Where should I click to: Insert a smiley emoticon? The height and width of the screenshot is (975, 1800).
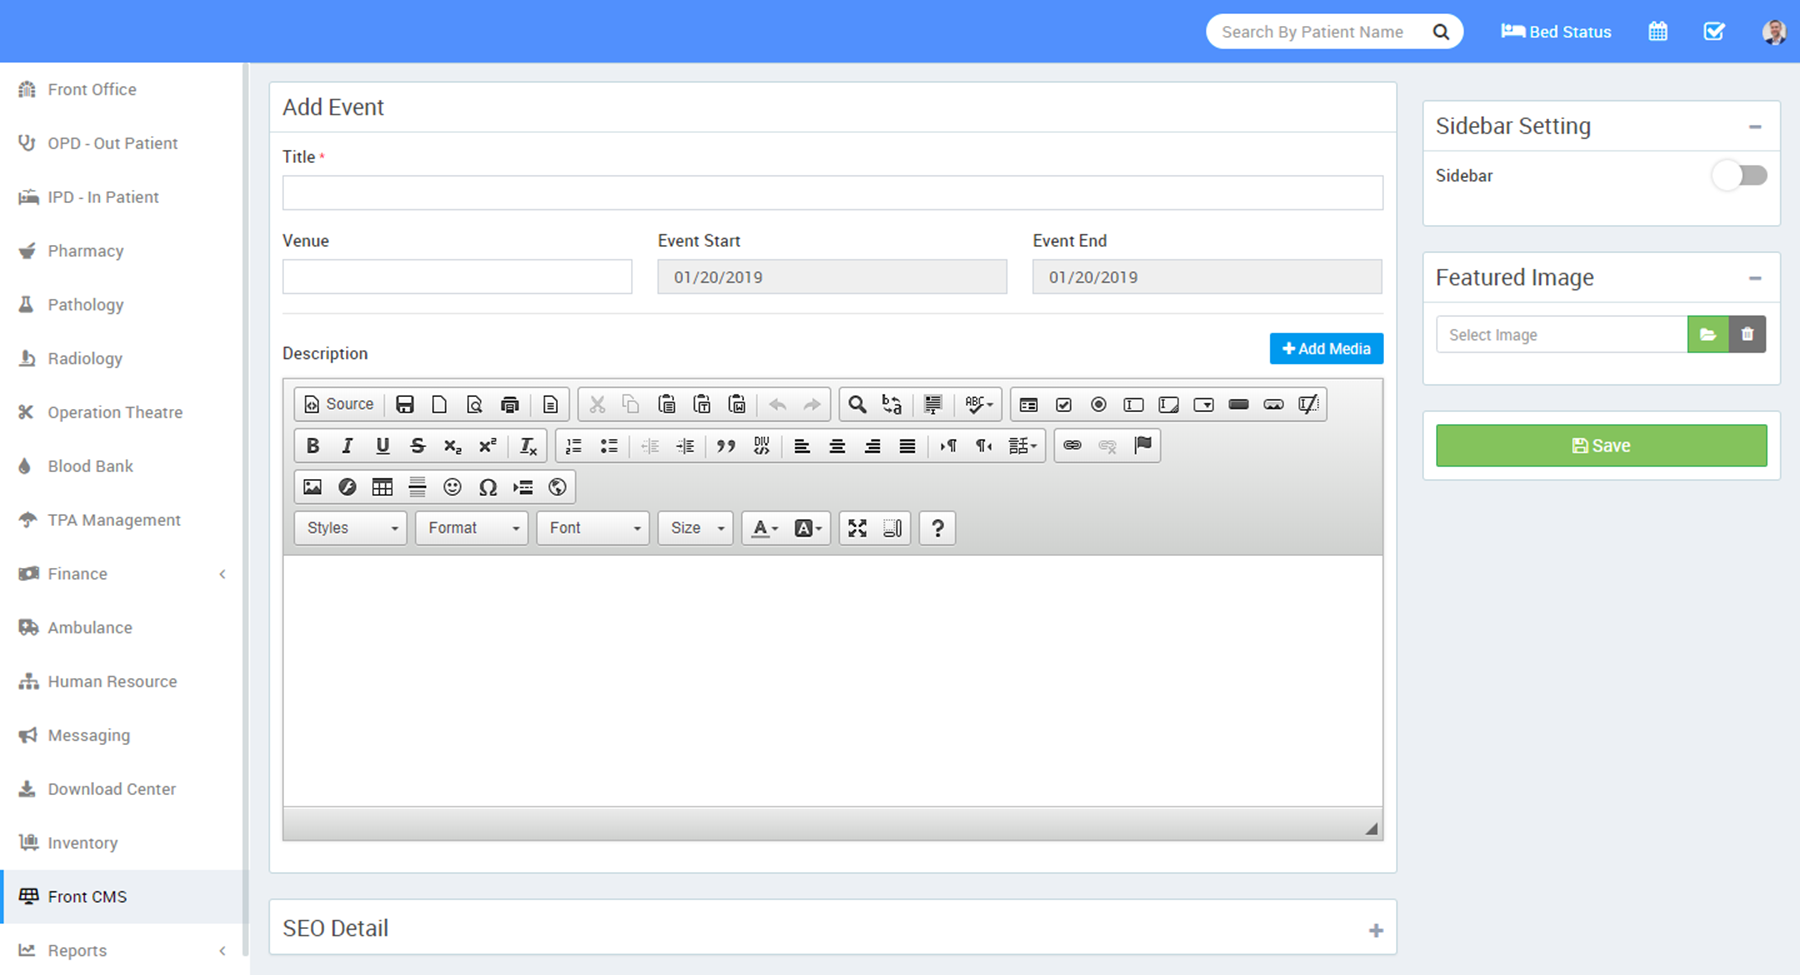click(x=452, y=487)
